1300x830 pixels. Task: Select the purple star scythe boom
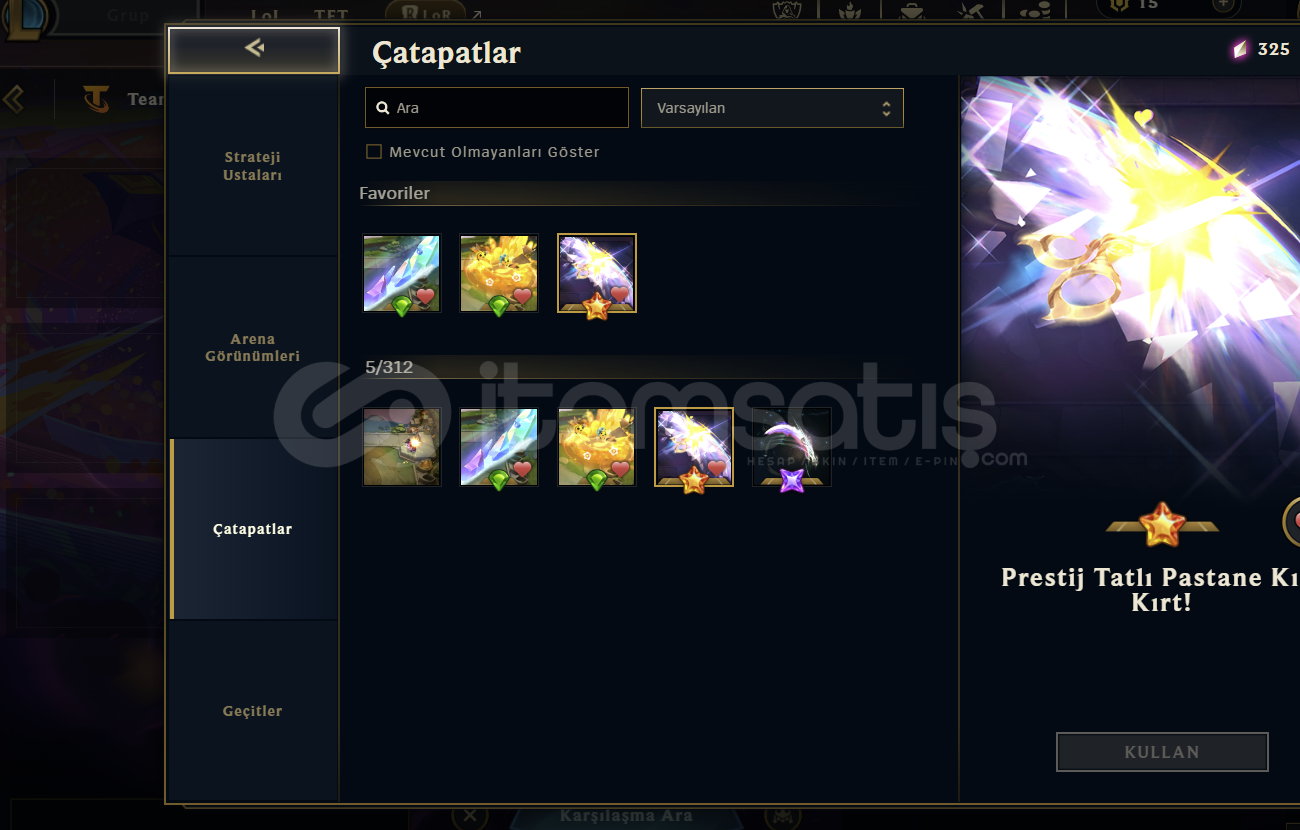[x=792, y=447]
